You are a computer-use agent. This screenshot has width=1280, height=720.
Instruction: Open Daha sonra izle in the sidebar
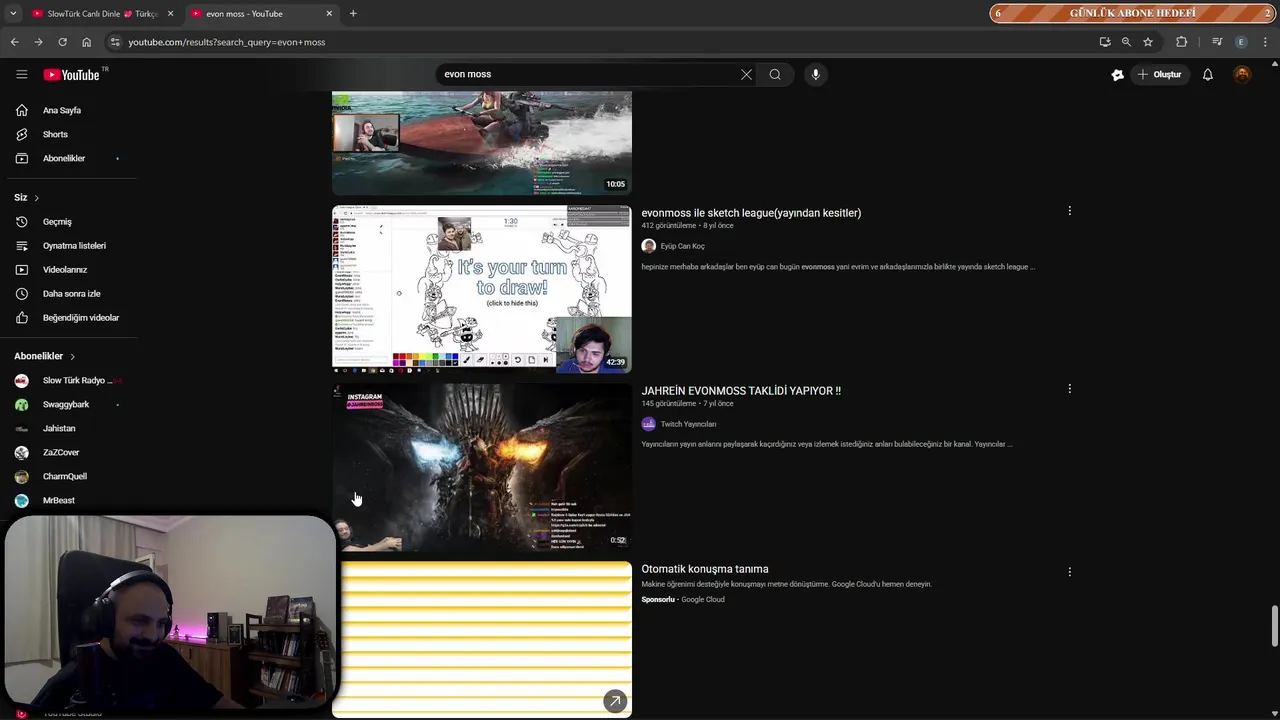coord(70,293)
